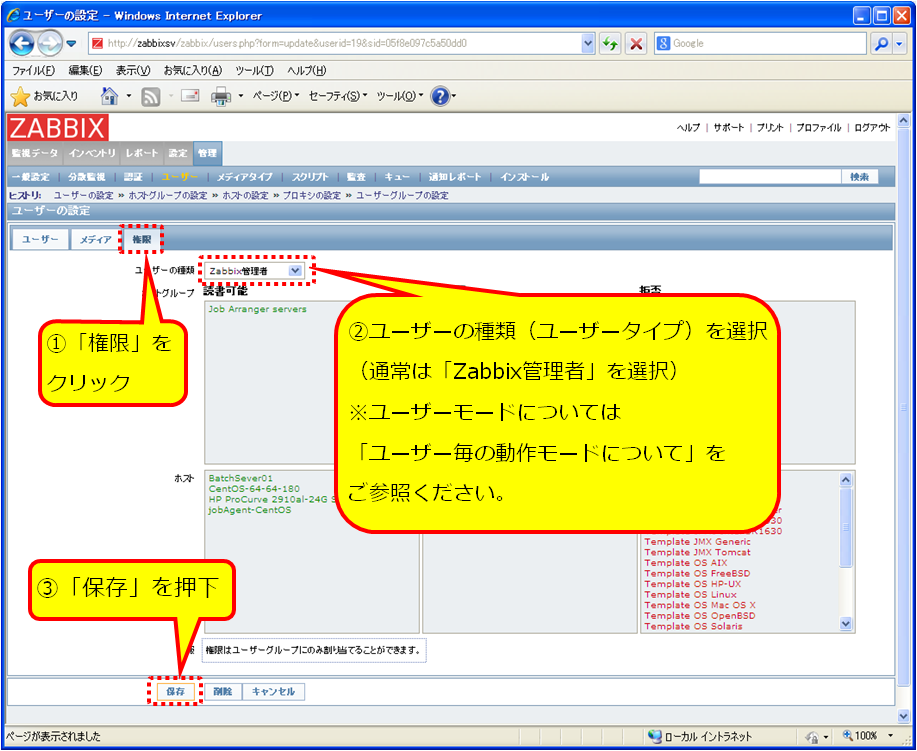Click the read mail envelope icon
The height and width of the screenshot is (751, 917).
(x=190, y=96)
